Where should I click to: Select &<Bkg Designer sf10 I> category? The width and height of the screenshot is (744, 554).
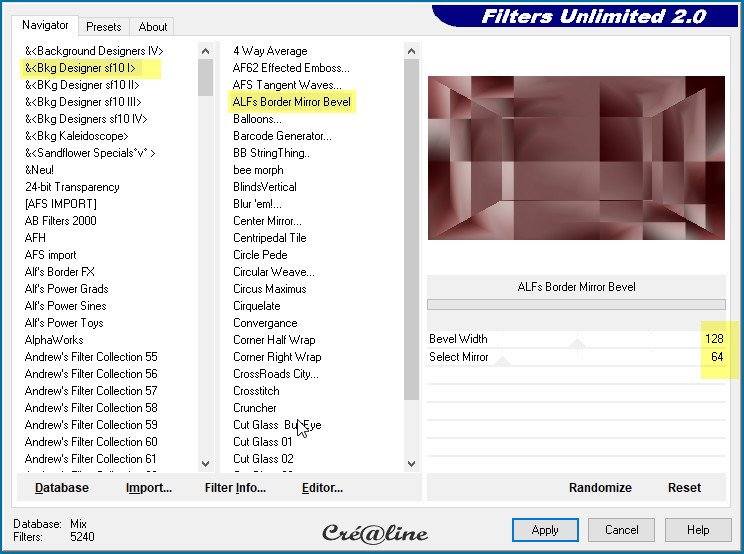80,68
